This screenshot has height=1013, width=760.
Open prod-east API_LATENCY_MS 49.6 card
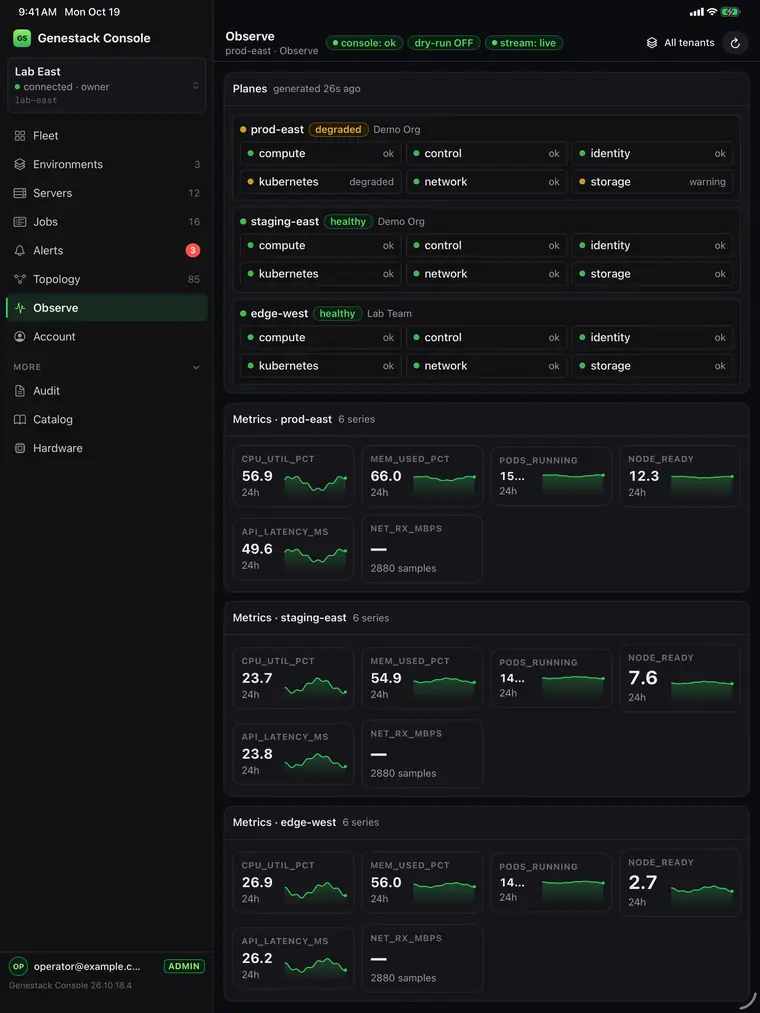(x=293, y=548)
